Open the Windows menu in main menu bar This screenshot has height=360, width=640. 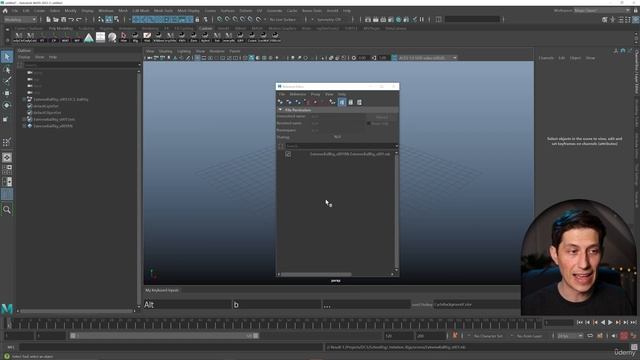tap(106, 11)
